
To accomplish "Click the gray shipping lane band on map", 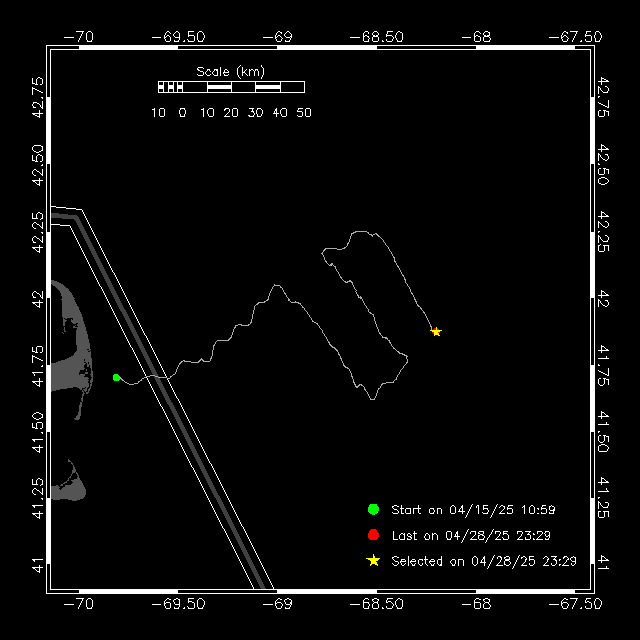I will point(170,400).
